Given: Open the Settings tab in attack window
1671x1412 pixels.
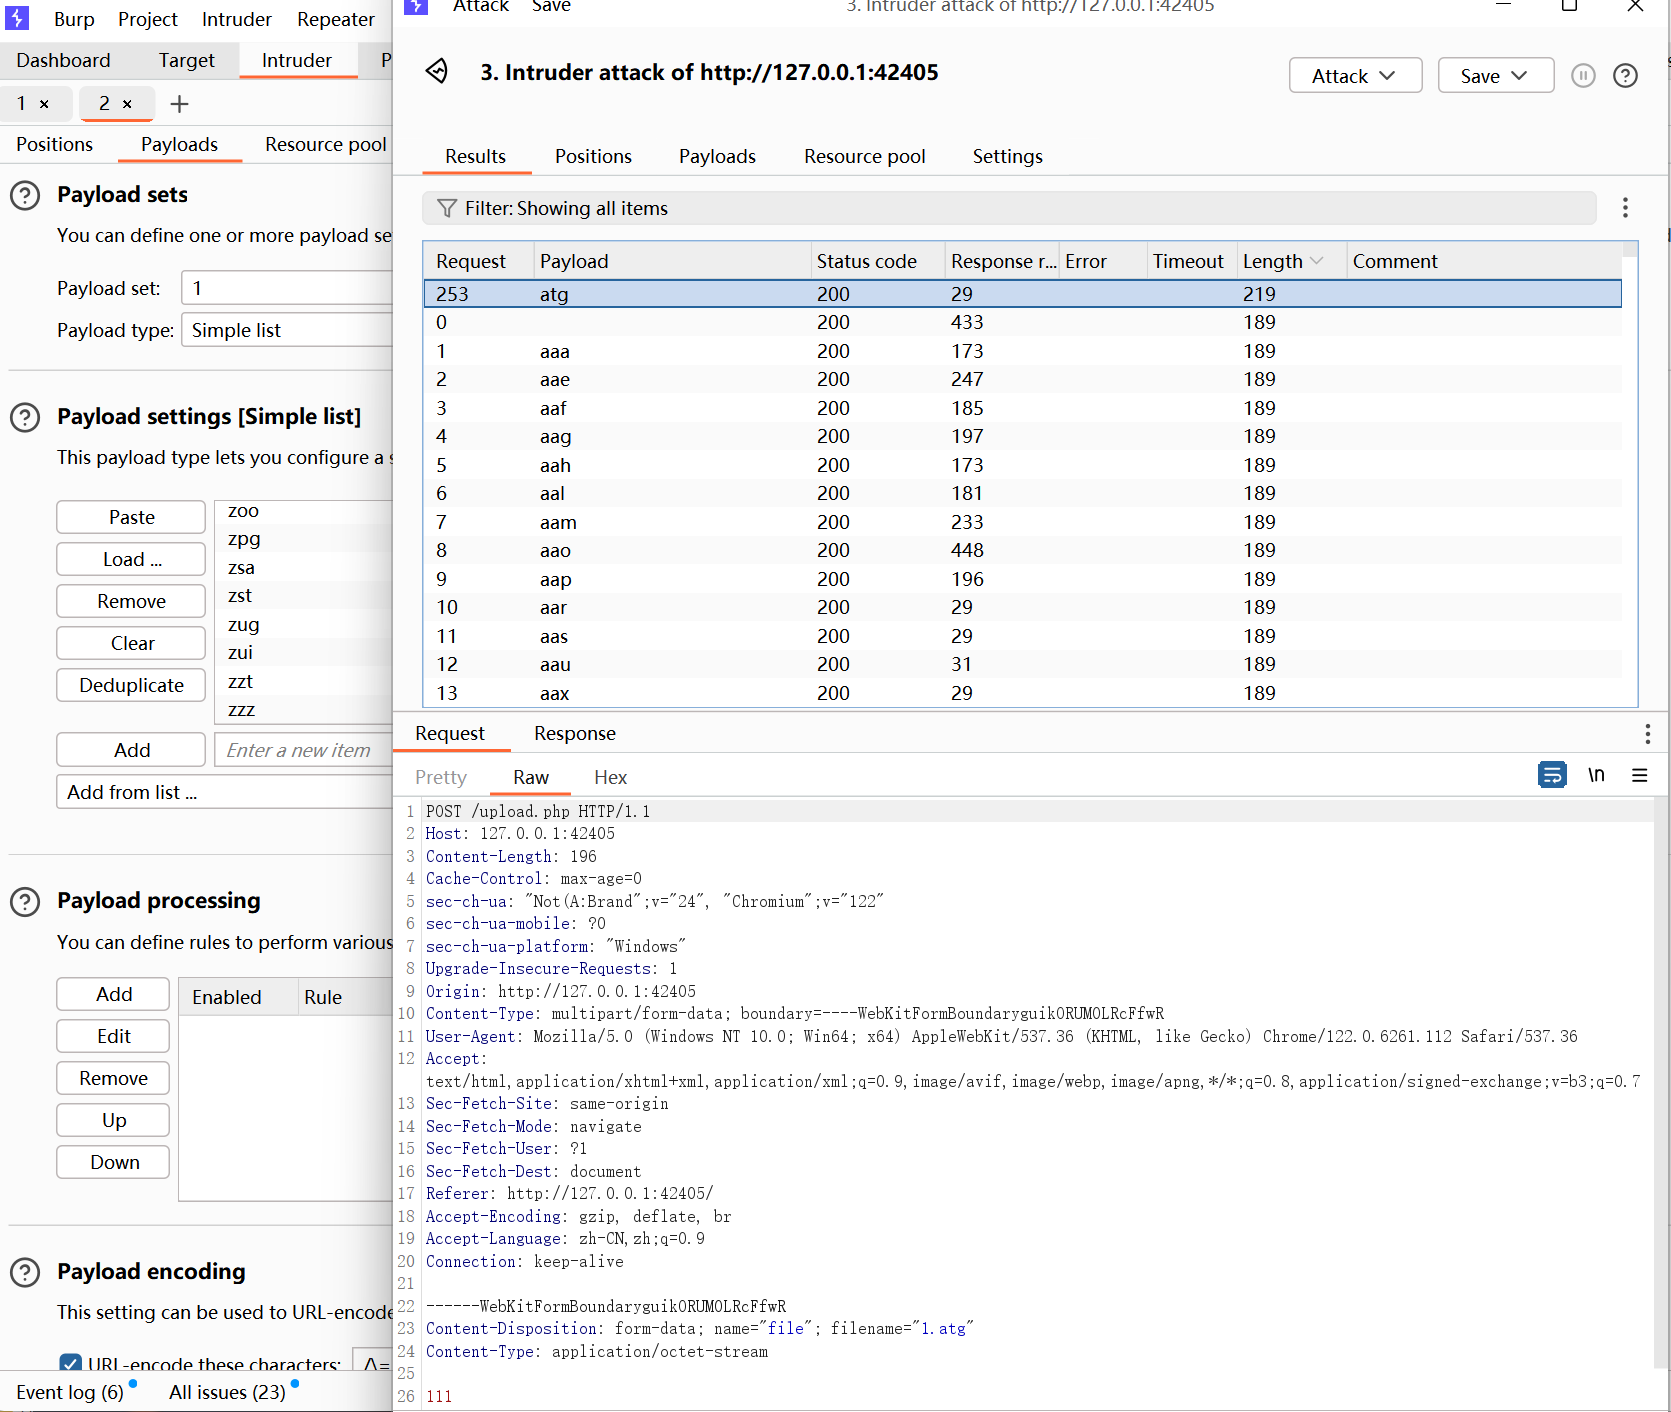Looking at the screenshot, I should click(1008, 157).
